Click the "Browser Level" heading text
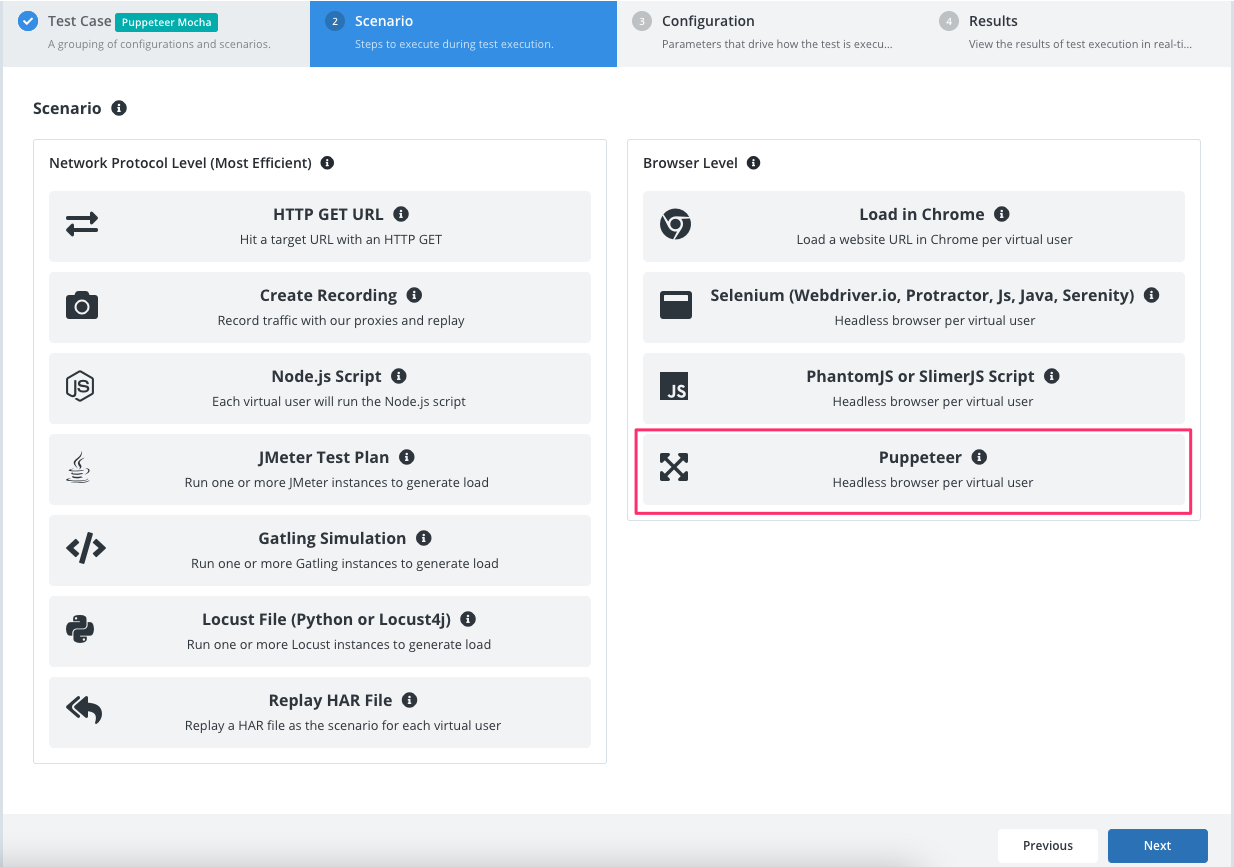Viewport: 1234px width, 867px height. tap(690, 163)
